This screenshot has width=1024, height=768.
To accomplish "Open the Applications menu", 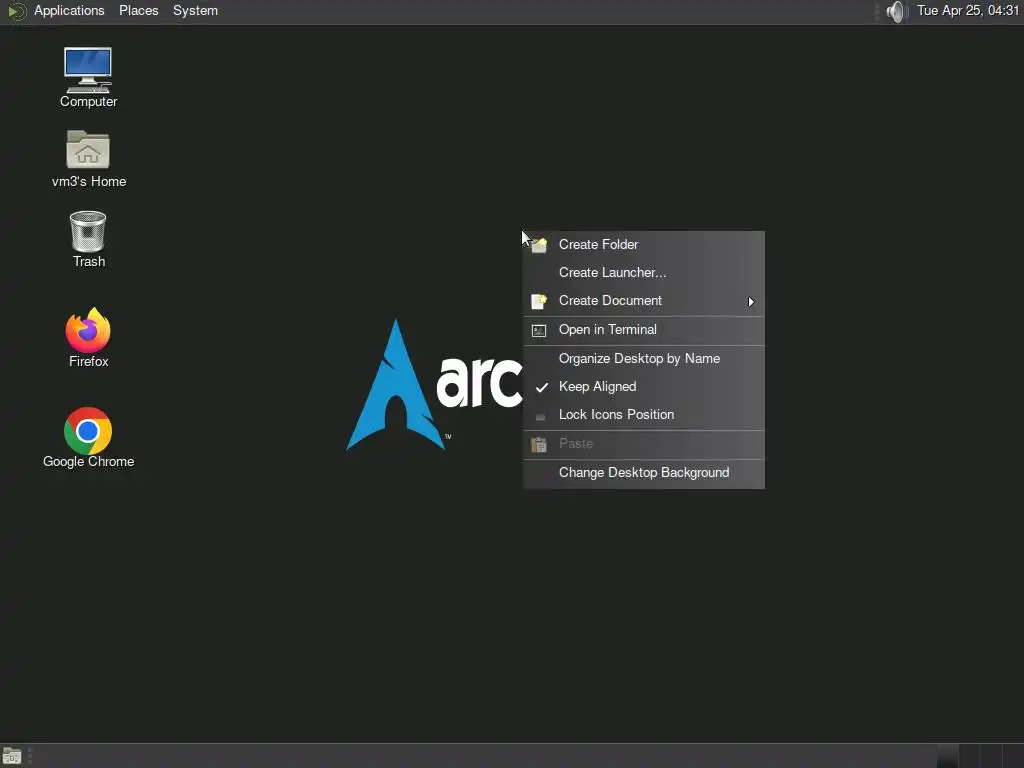I will pyautogui.click(x=69, y=11).
